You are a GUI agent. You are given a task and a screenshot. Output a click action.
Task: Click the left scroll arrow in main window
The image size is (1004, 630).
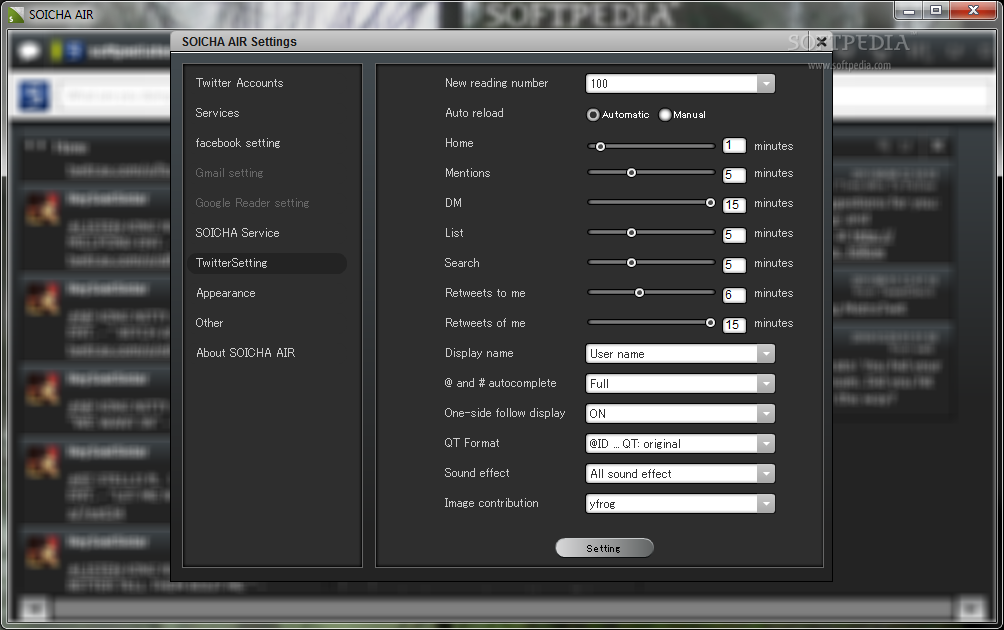(x=35, y=608)
